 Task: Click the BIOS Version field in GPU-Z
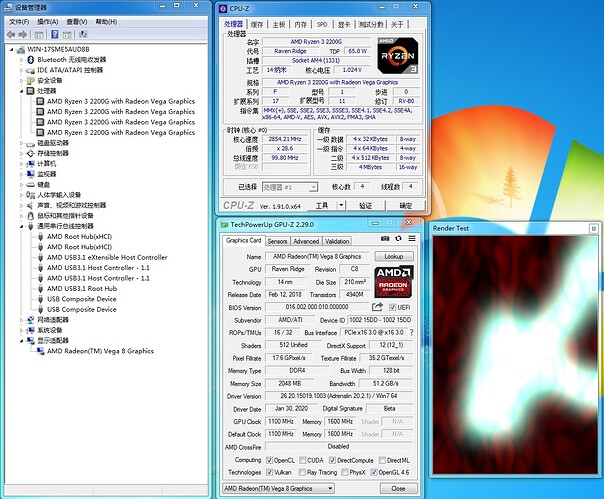tap(317, 307)
